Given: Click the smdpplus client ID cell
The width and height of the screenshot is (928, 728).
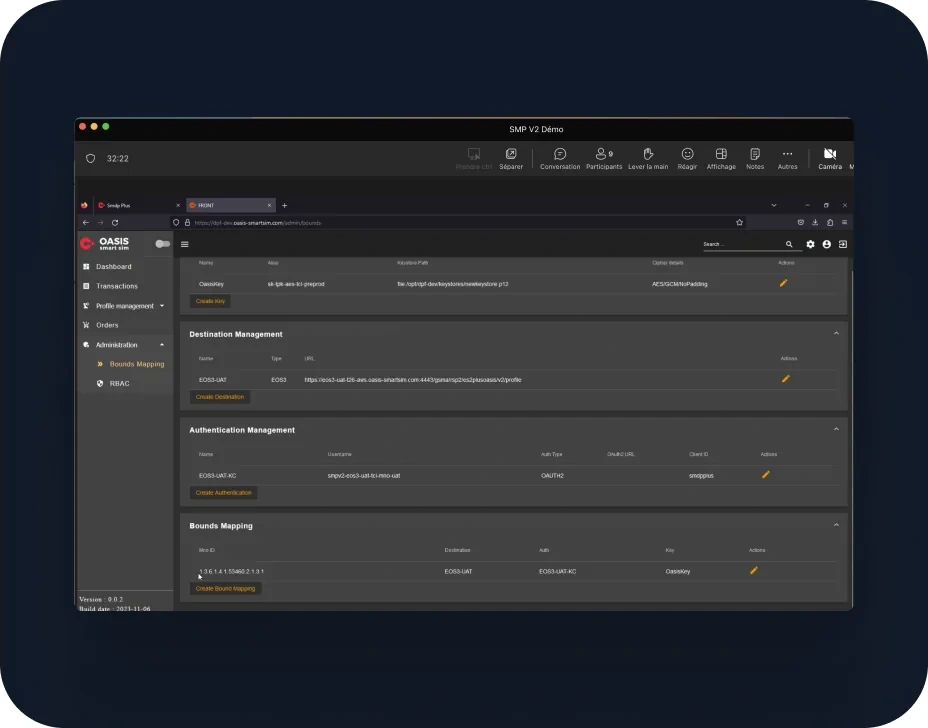Looking at the screenshot, I should (x=701, y=476).
